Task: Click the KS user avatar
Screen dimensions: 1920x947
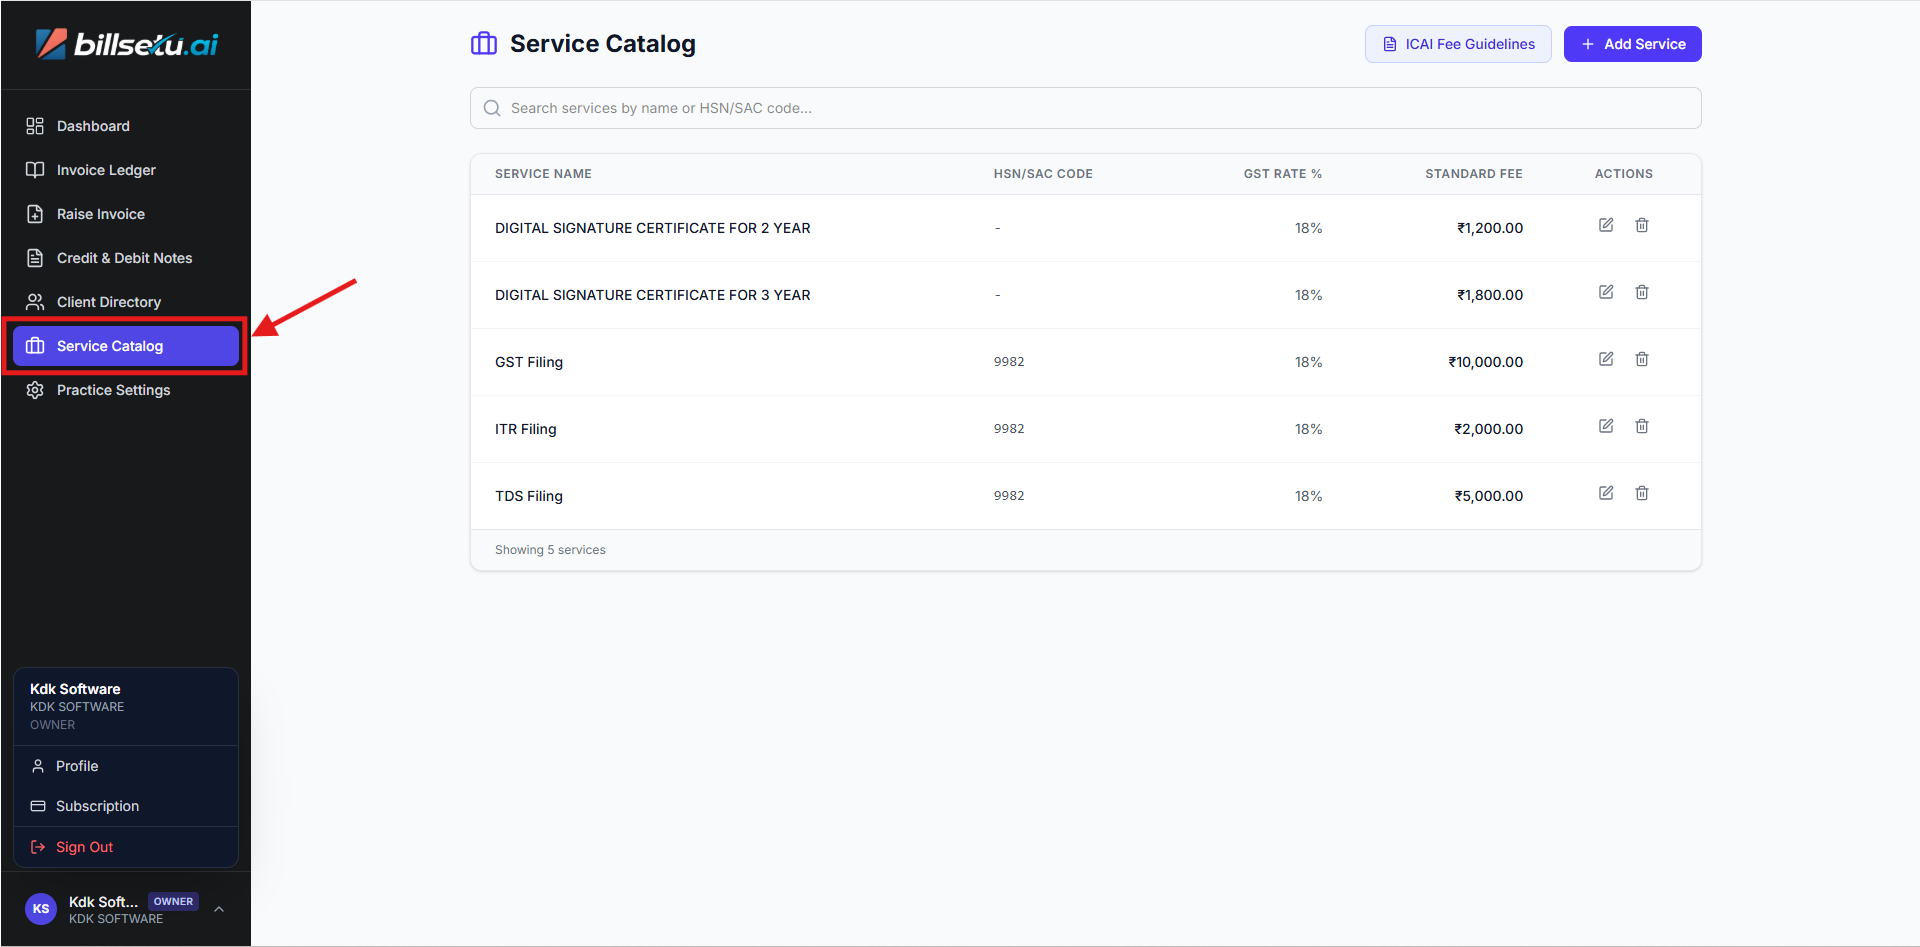Action: click(x=41, y=909)
